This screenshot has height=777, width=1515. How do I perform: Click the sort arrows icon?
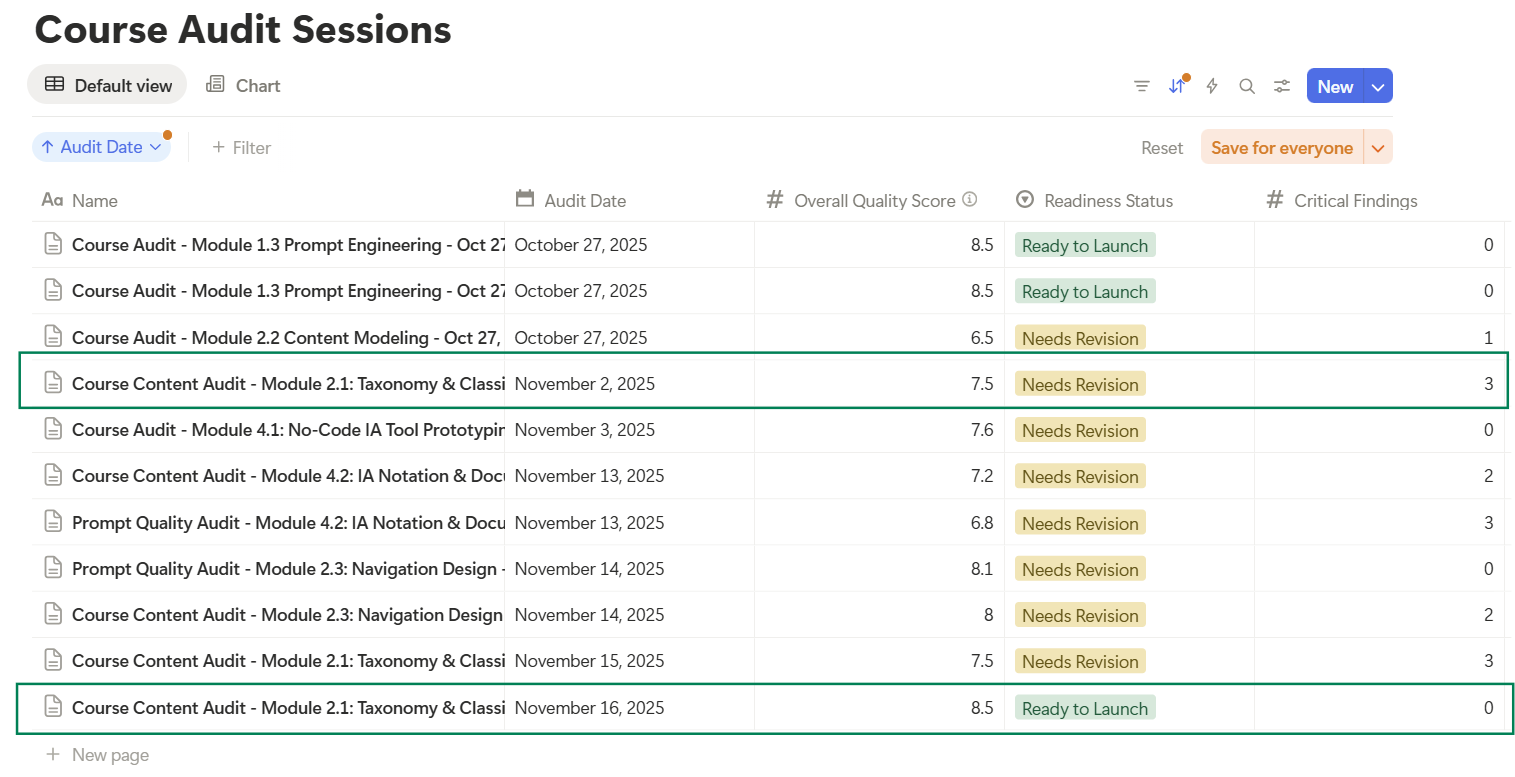coord(1177,86)
